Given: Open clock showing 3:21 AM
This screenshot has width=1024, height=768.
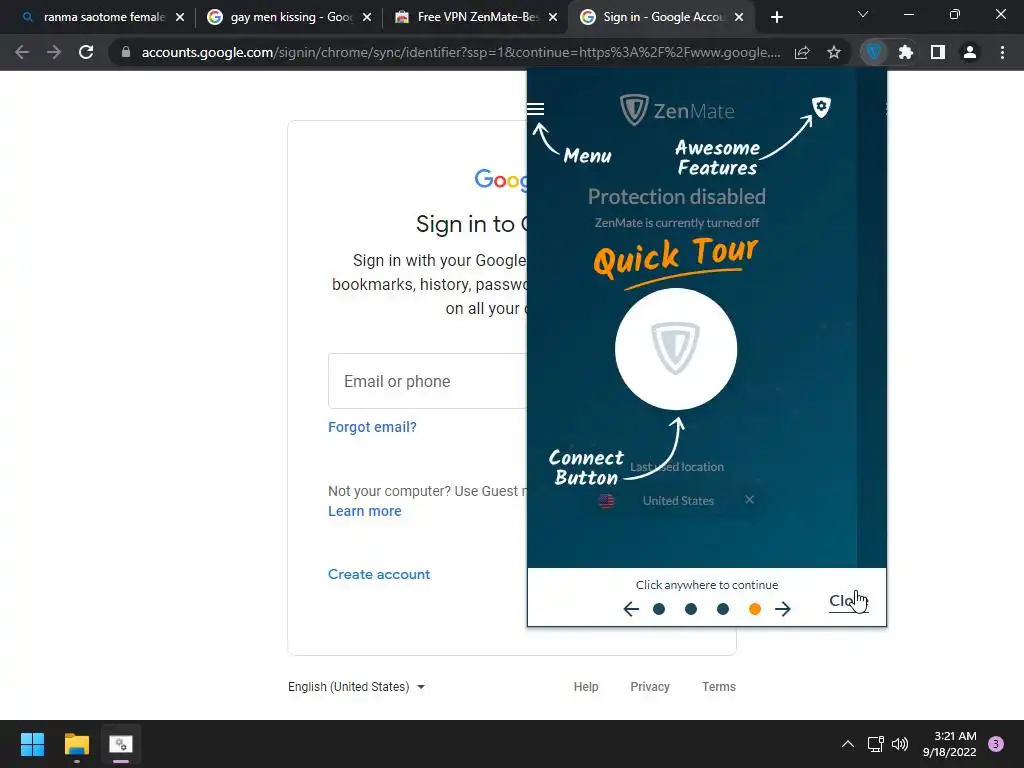Looking at the screenshot, I should (x=950, y=744).
